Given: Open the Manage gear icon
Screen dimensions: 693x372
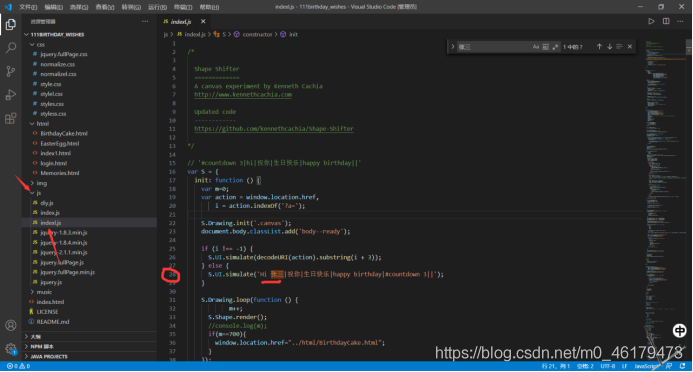Looking at the screenshot, I should [x=11, y=349].
